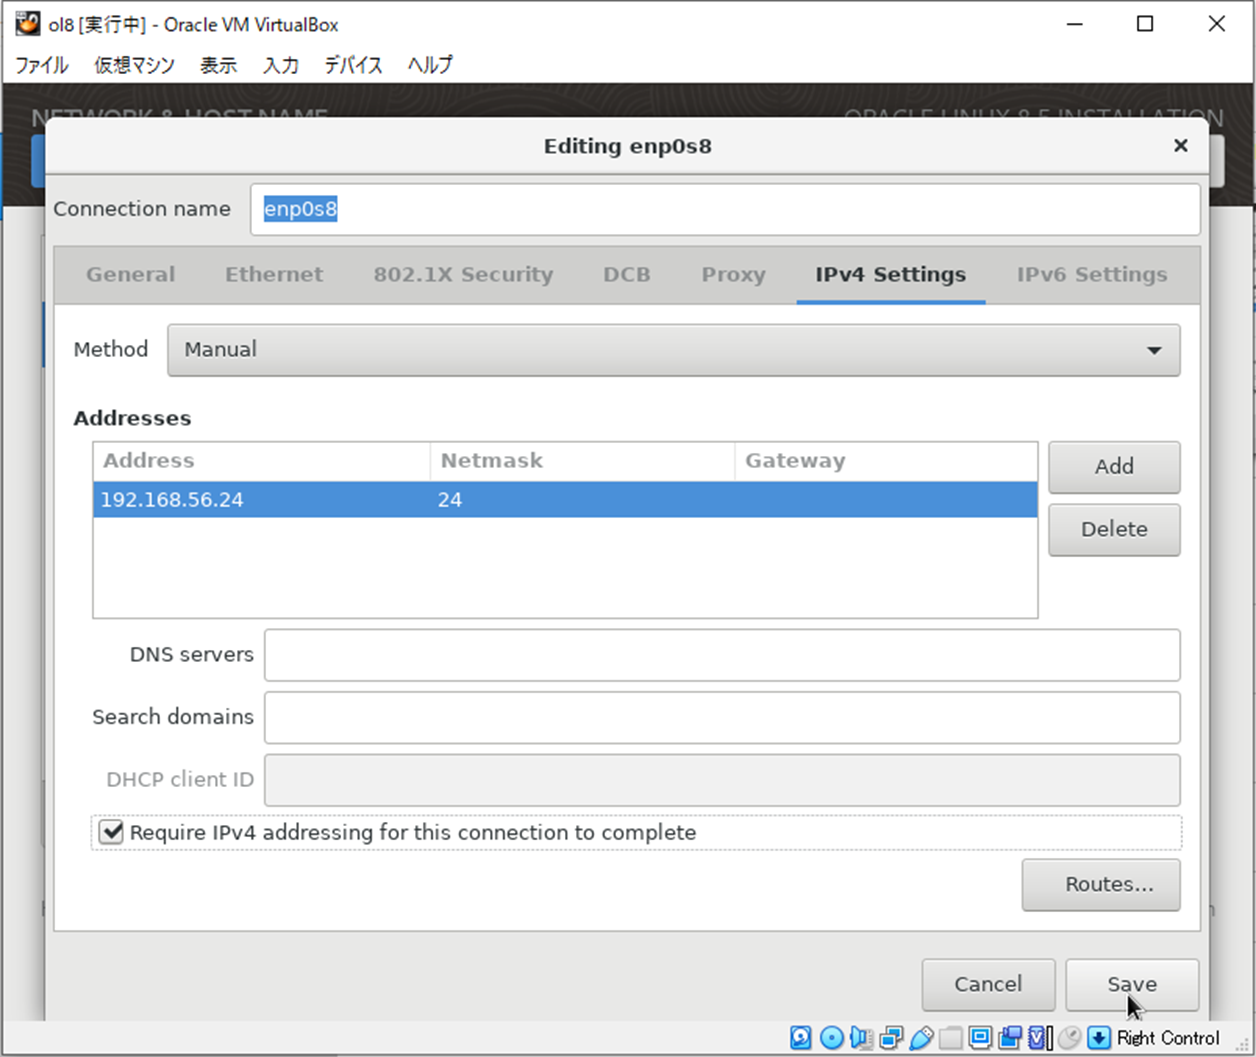Click the Right Control host key label

click(x=1168, y=1038)
